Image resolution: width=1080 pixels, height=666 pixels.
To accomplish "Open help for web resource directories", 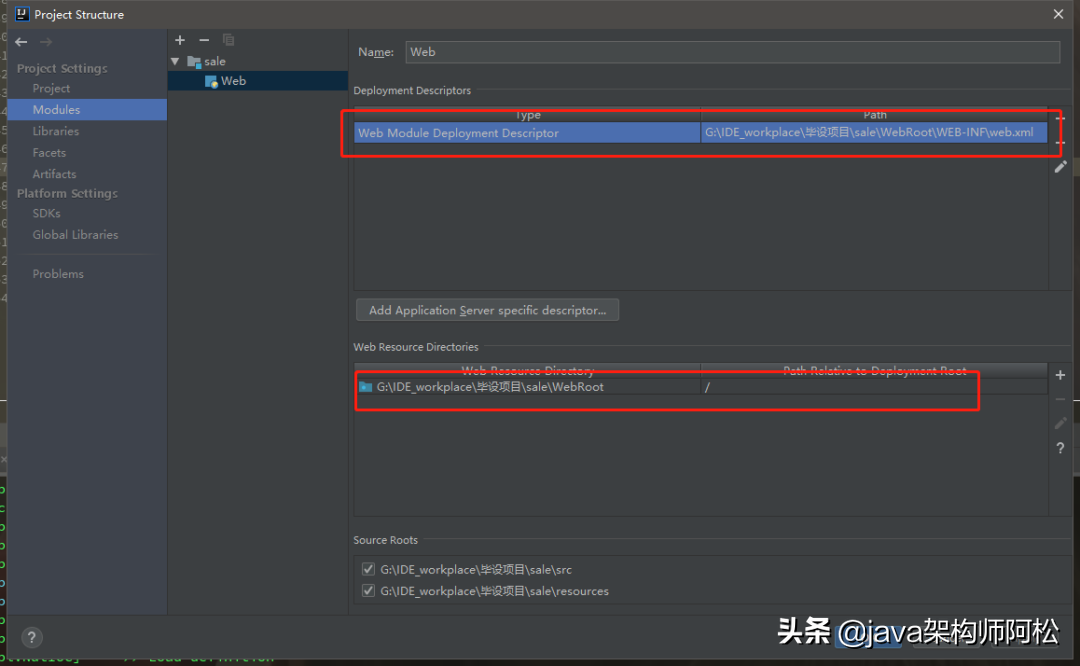I will pos(1060,448).
